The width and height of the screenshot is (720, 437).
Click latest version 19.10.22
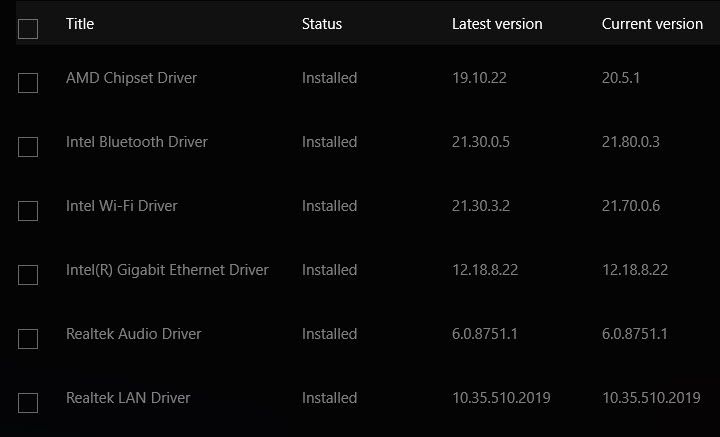pyautogui.click(x=479, y=78)
